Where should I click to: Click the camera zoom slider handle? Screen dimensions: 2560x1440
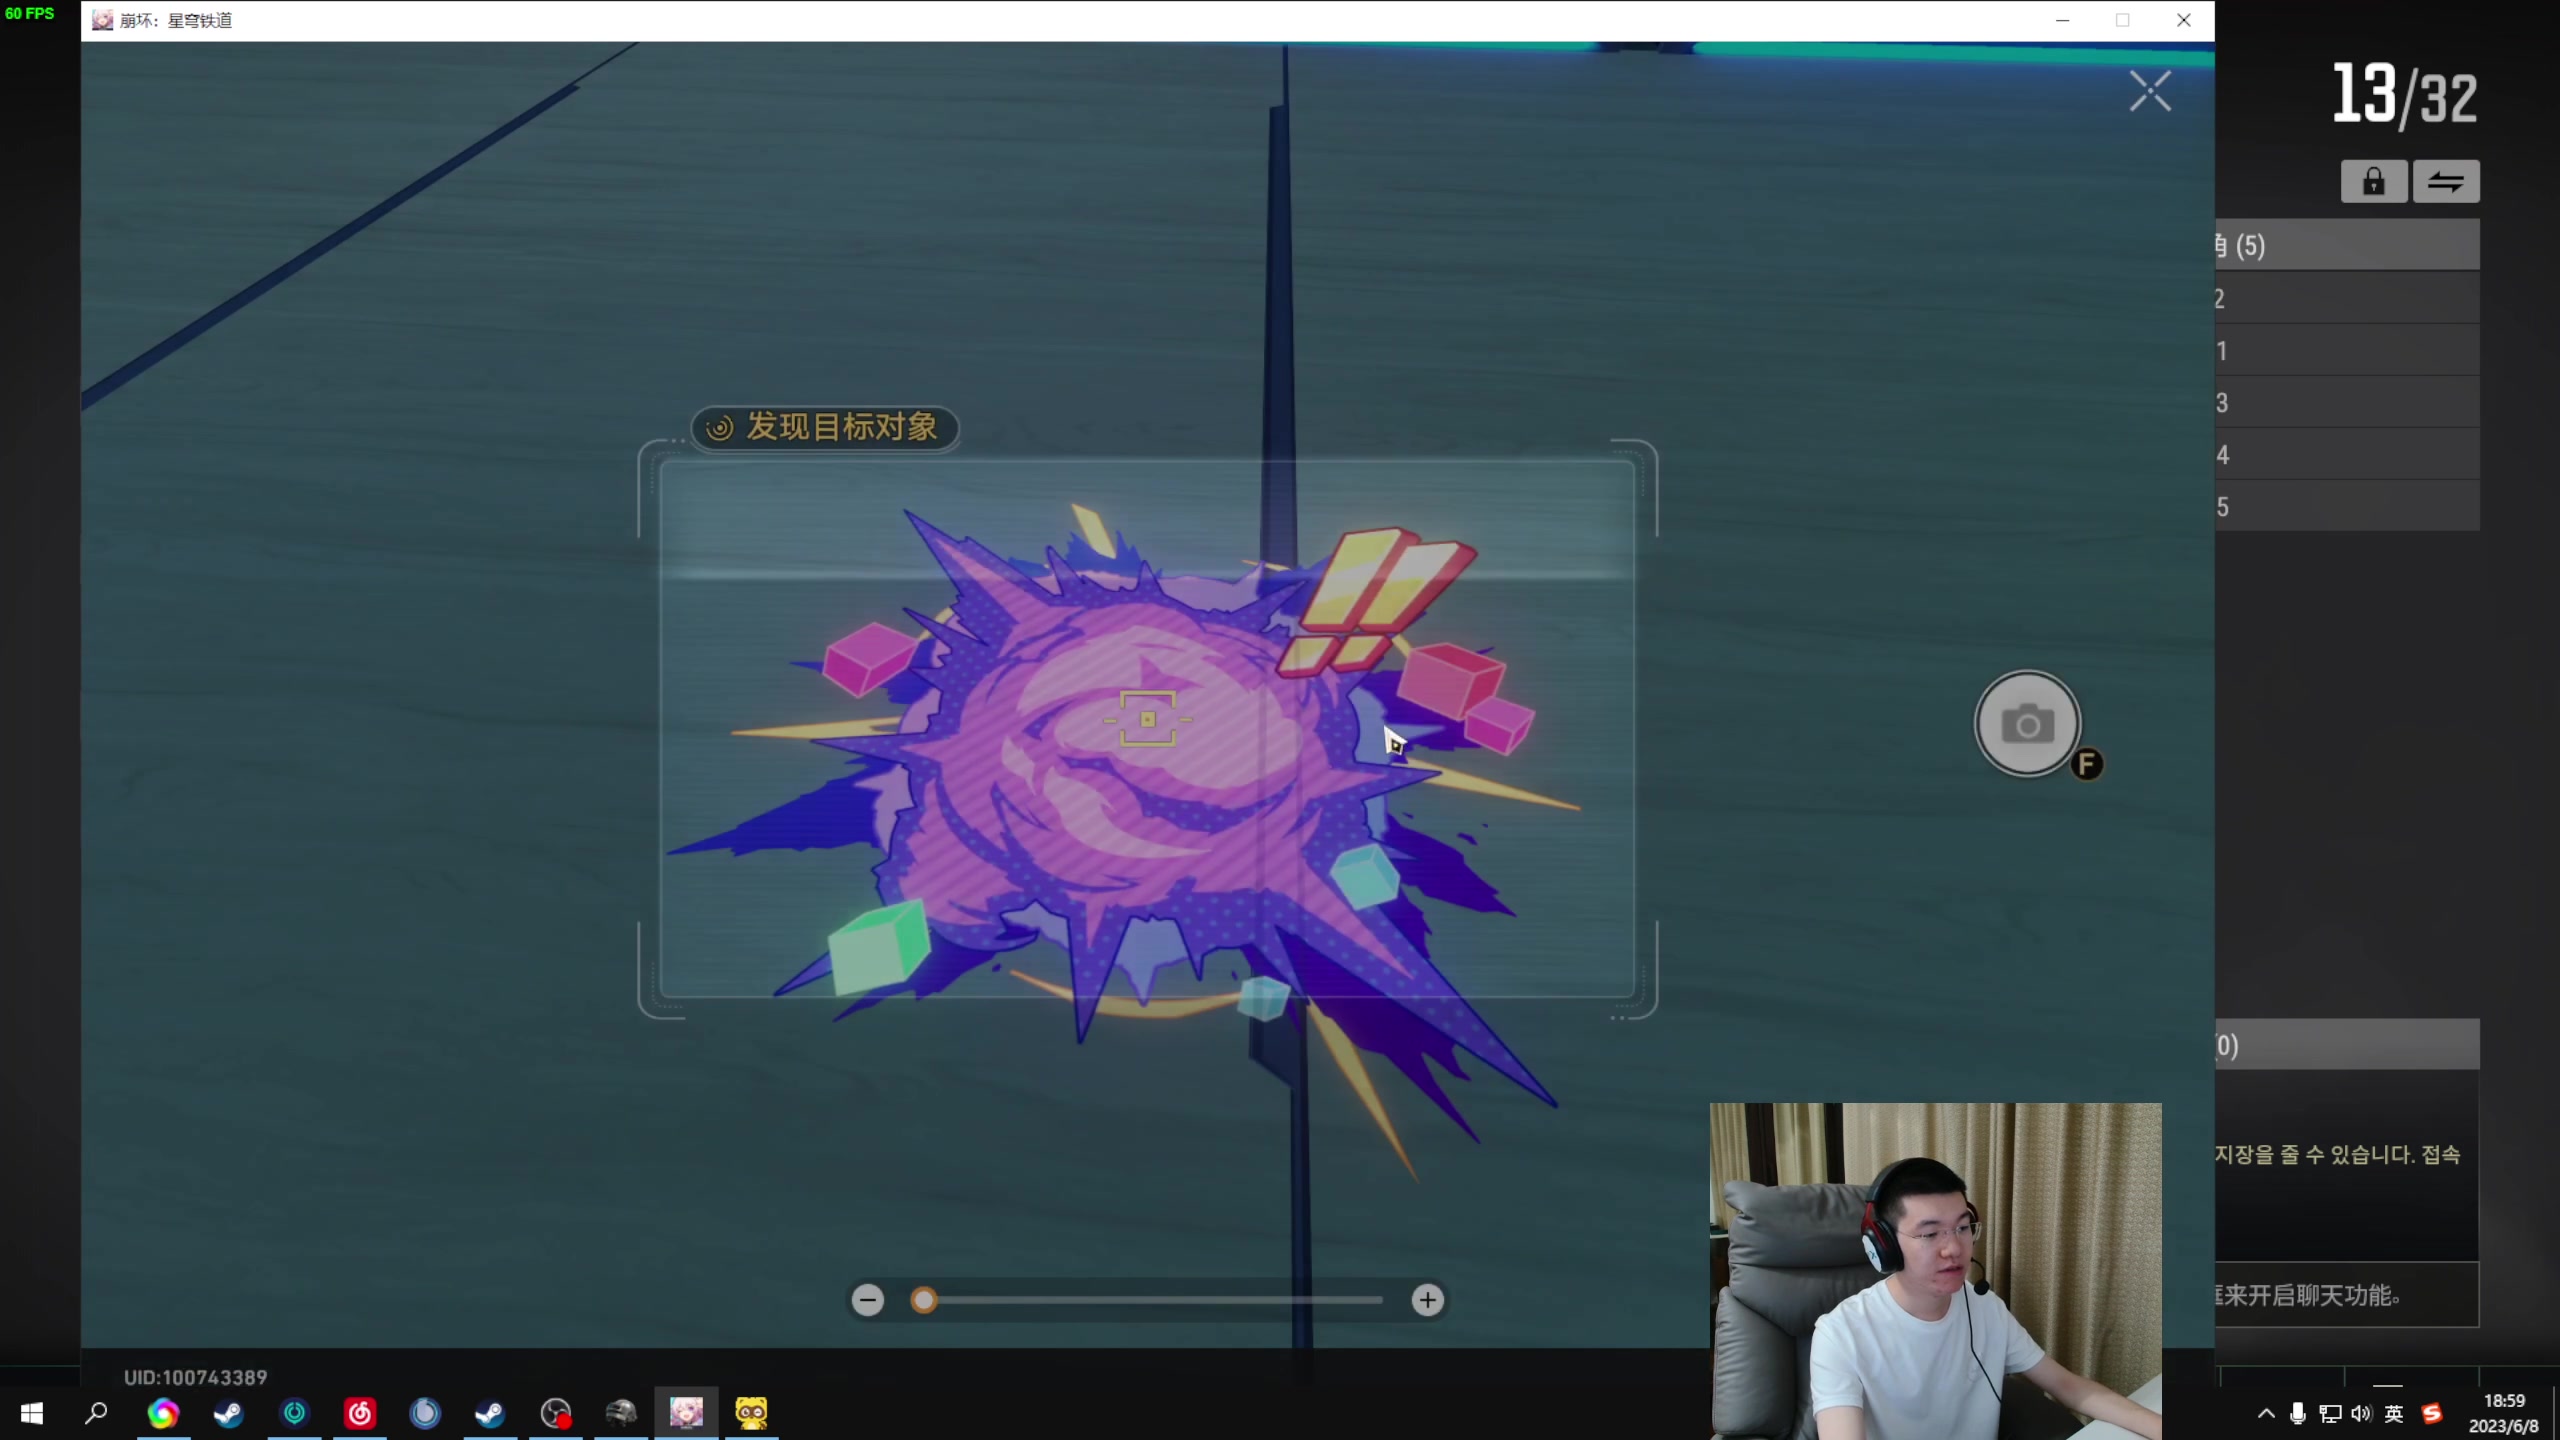click(x=924, y=1299)
